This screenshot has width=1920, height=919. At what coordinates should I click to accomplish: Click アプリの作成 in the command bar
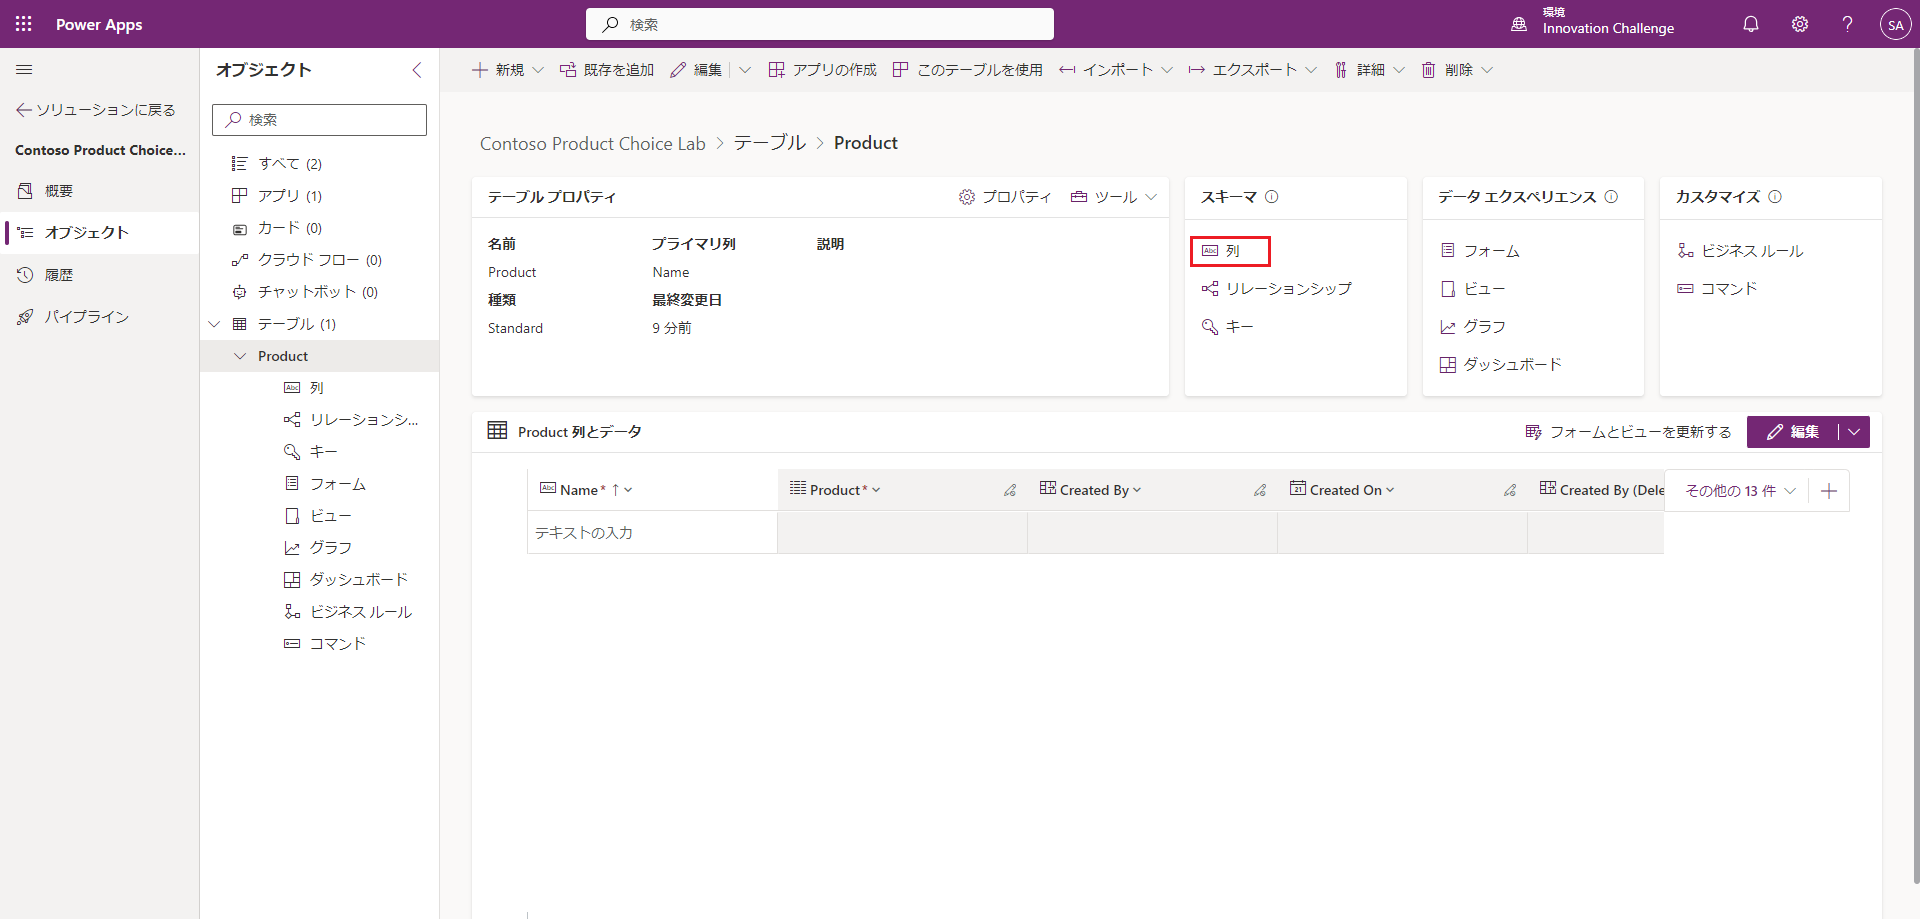pyautogui.click(x=822, y=70)
